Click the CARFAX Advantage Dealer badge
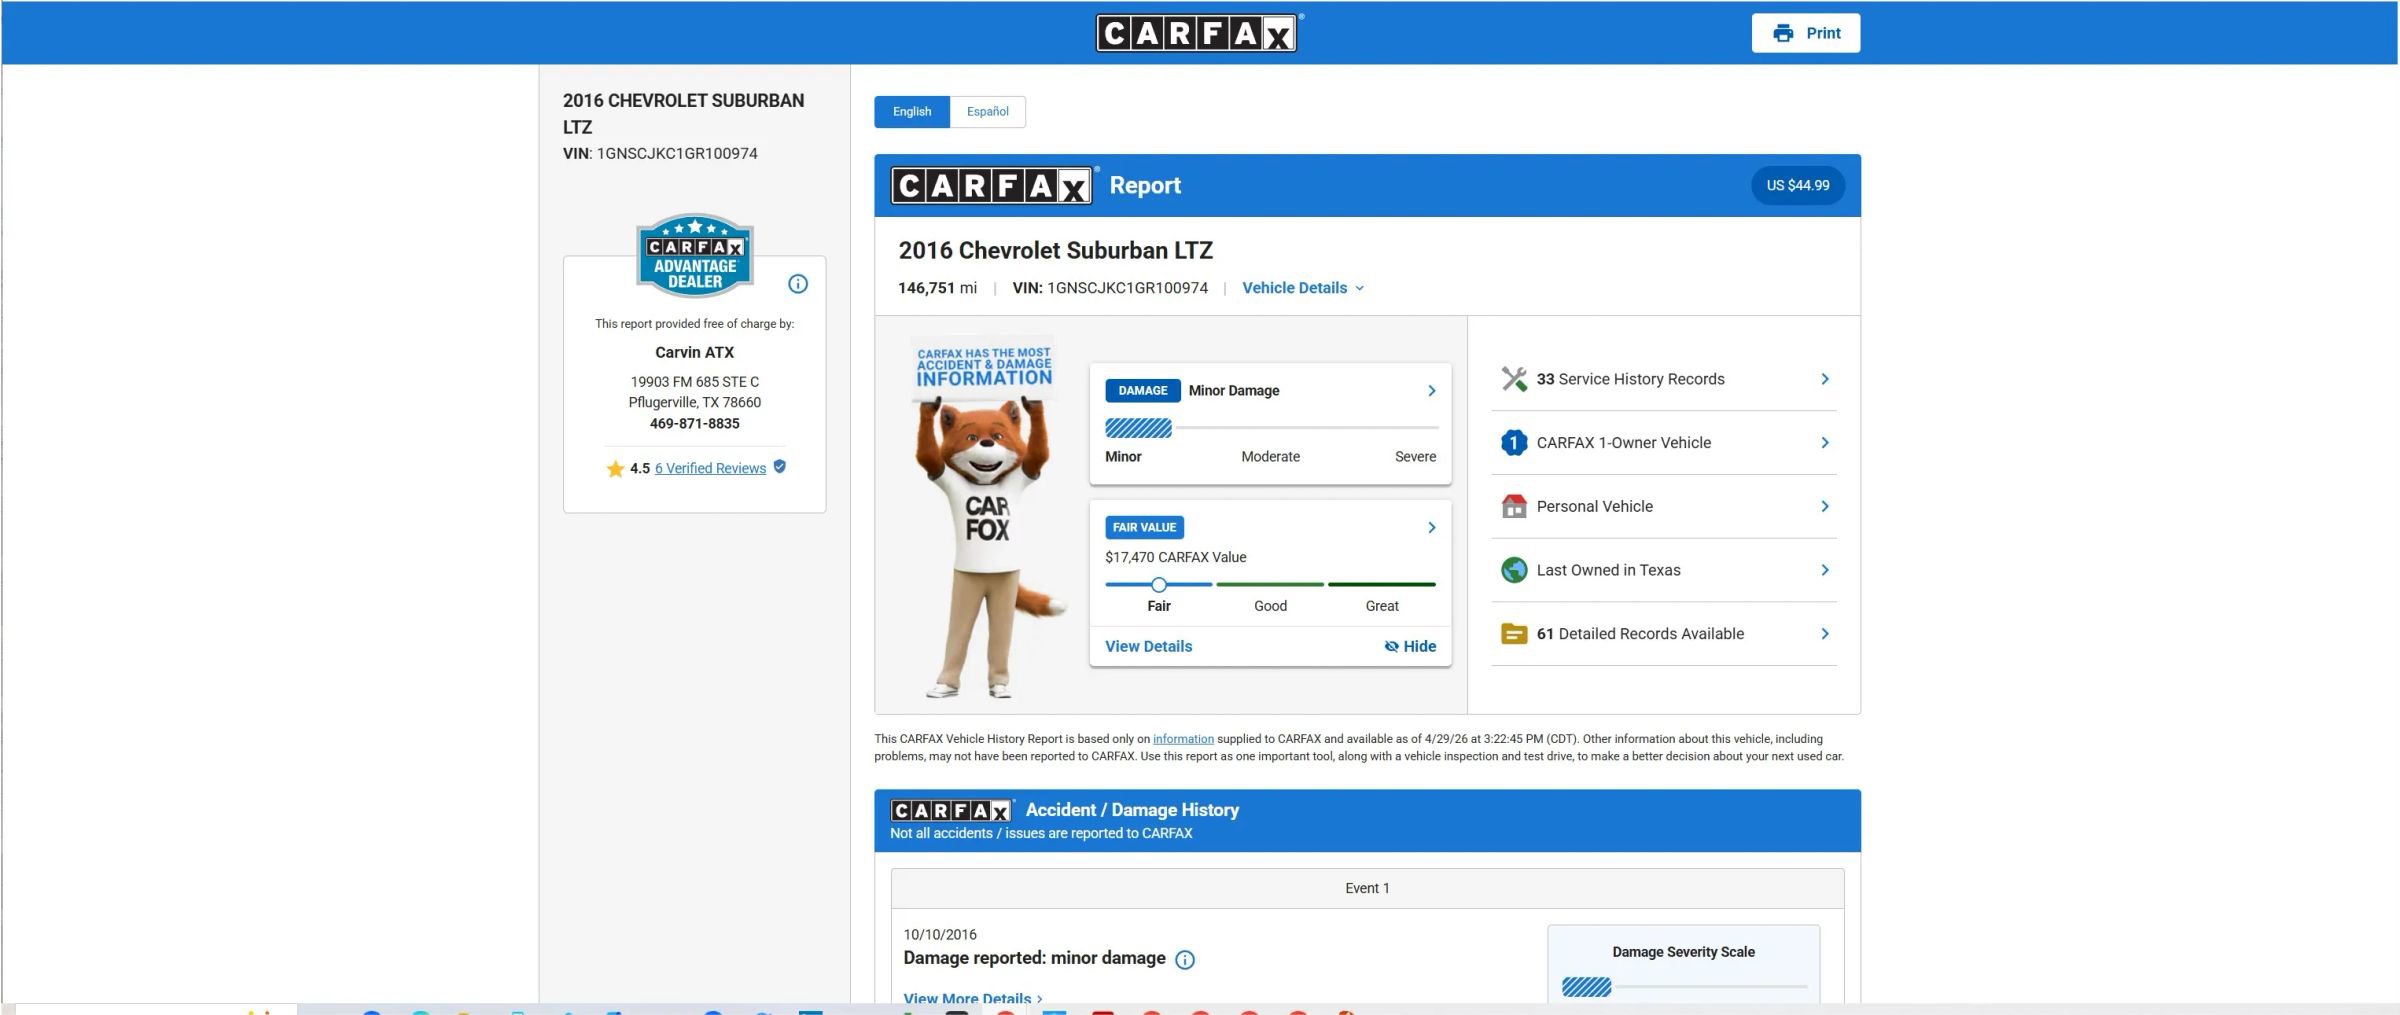Image resolution: width=2400 pixels, height=1015 pixels. click(695, 256)
